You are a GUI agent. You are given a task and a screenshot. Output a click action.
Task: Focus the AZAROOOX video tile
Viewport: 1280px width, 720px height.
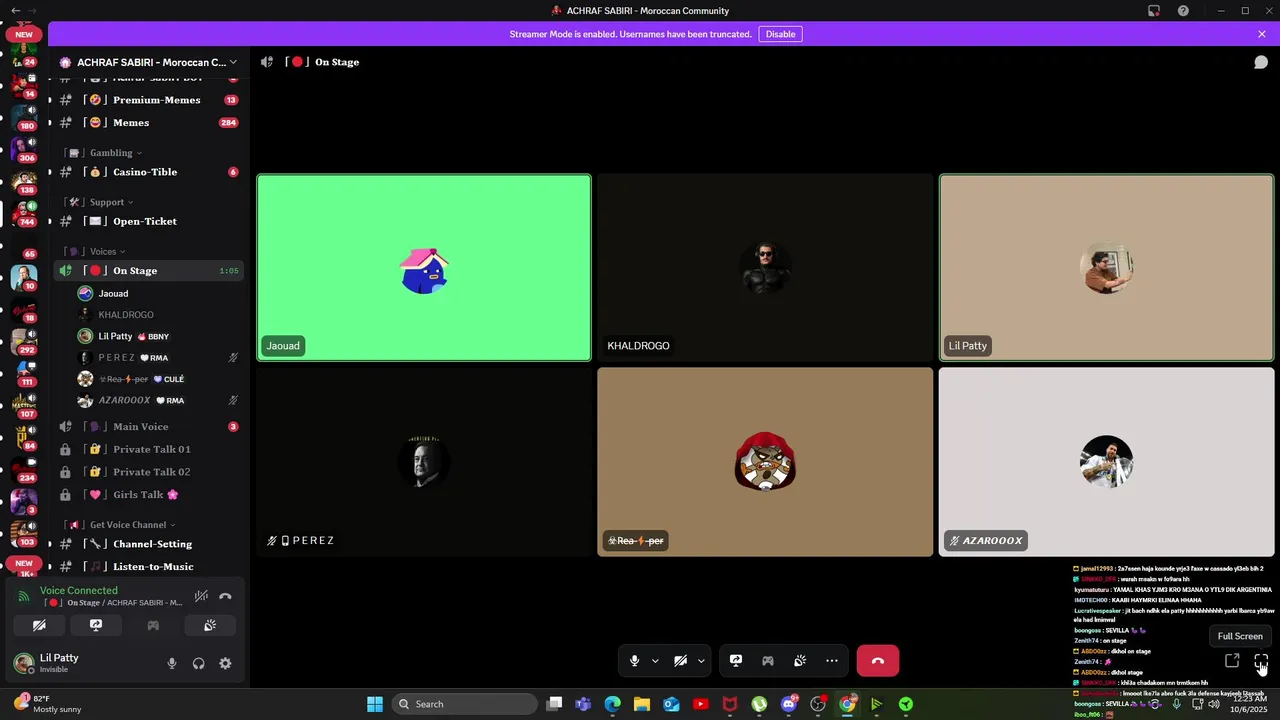tap(1106, 462)
